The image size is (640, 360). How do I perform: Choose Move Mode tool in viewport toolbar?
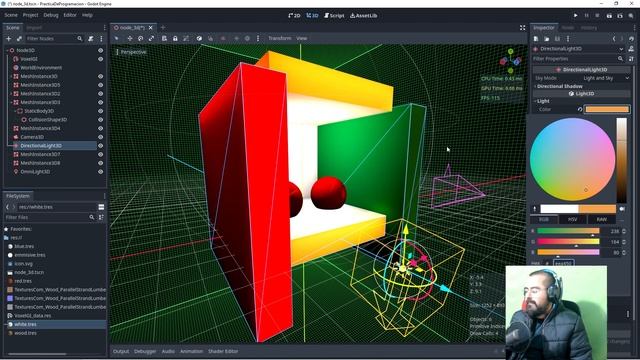coord(130,38)
